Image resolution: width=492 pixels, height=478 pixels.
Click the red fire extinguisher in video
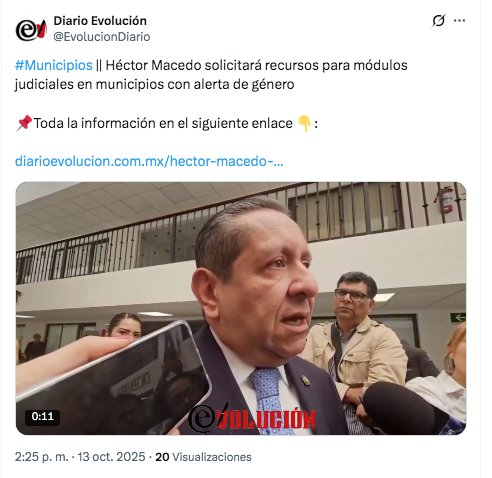pos(446,199)
